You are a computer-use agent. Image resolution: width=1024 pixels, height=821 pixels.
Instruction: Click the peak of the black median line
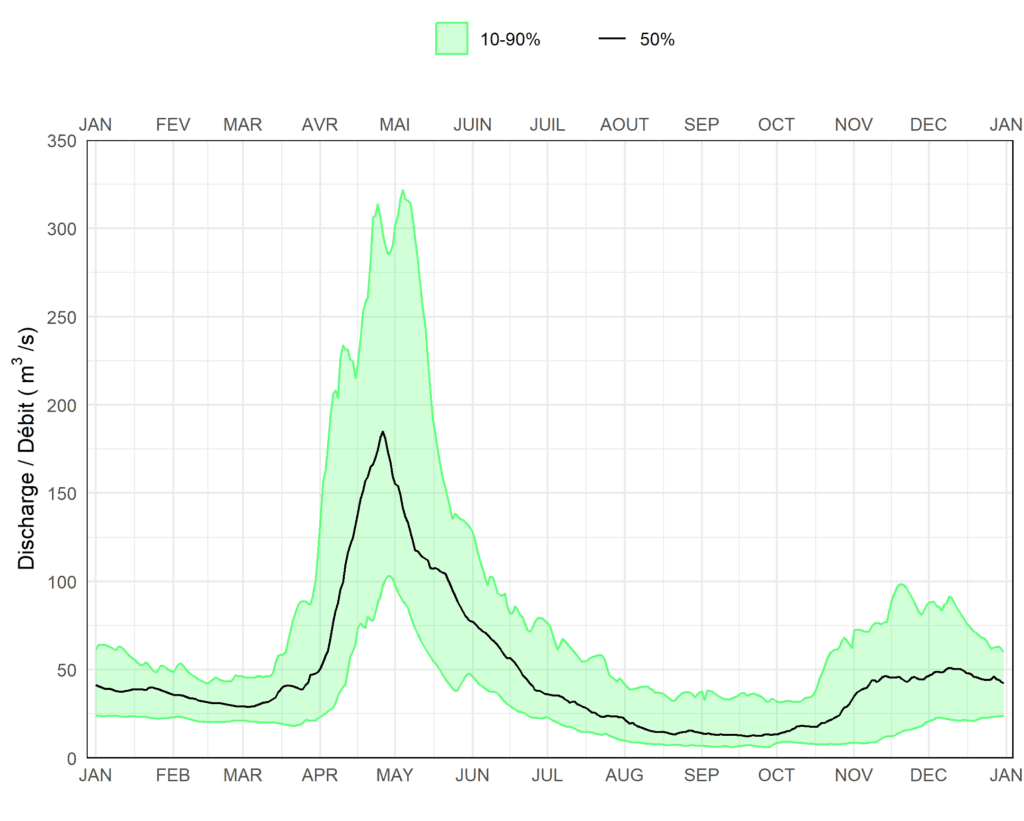click(382, 432)
